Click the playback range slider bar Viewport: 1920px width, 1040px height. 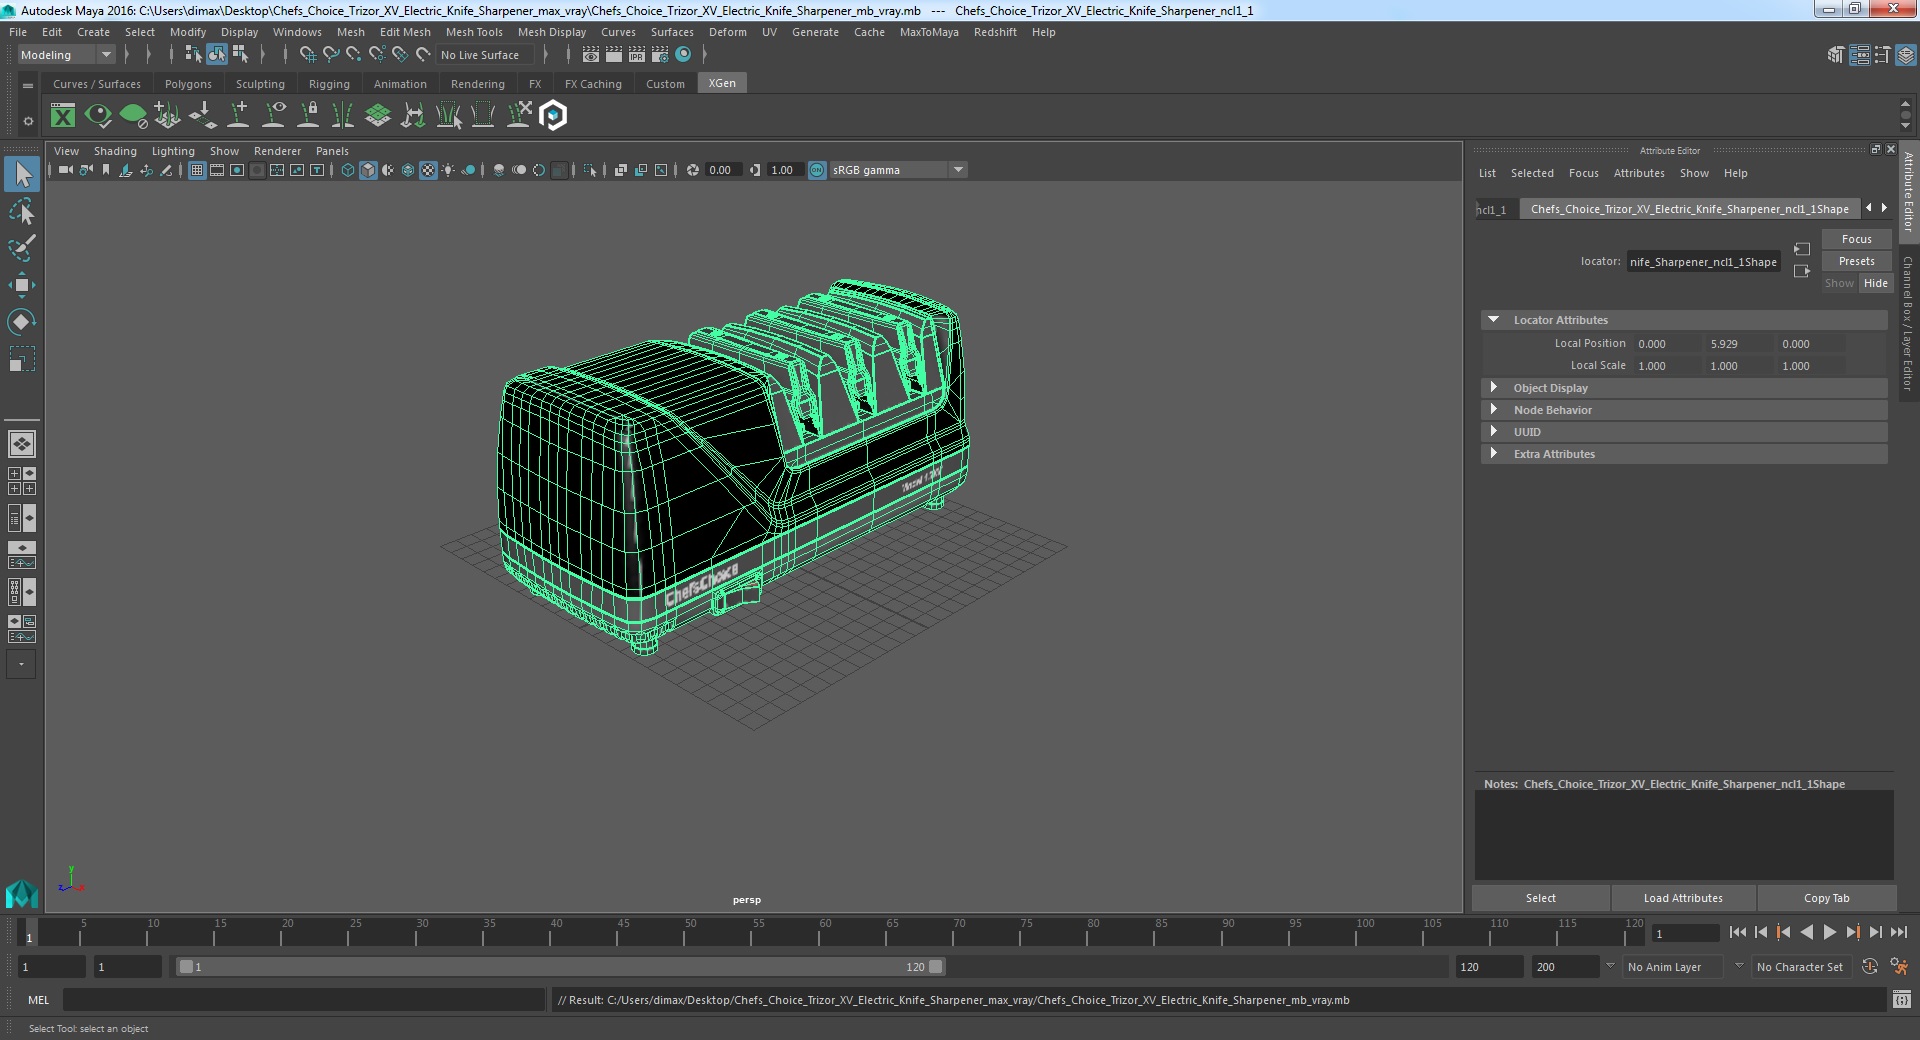(560, 967)
